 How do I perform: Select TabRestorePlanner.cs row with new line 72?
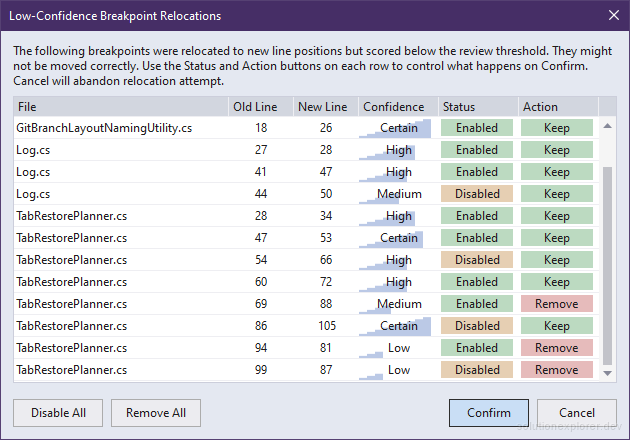[306, 282]
